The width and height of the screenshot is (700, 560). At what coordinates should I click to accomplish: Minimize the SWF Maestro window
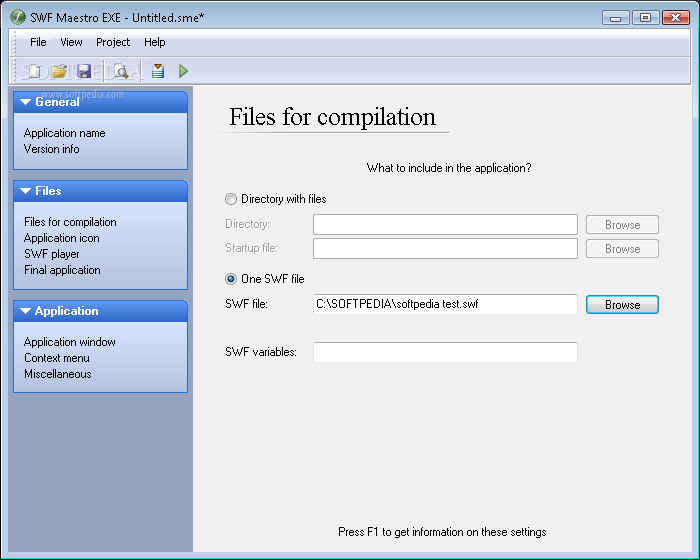615,18
